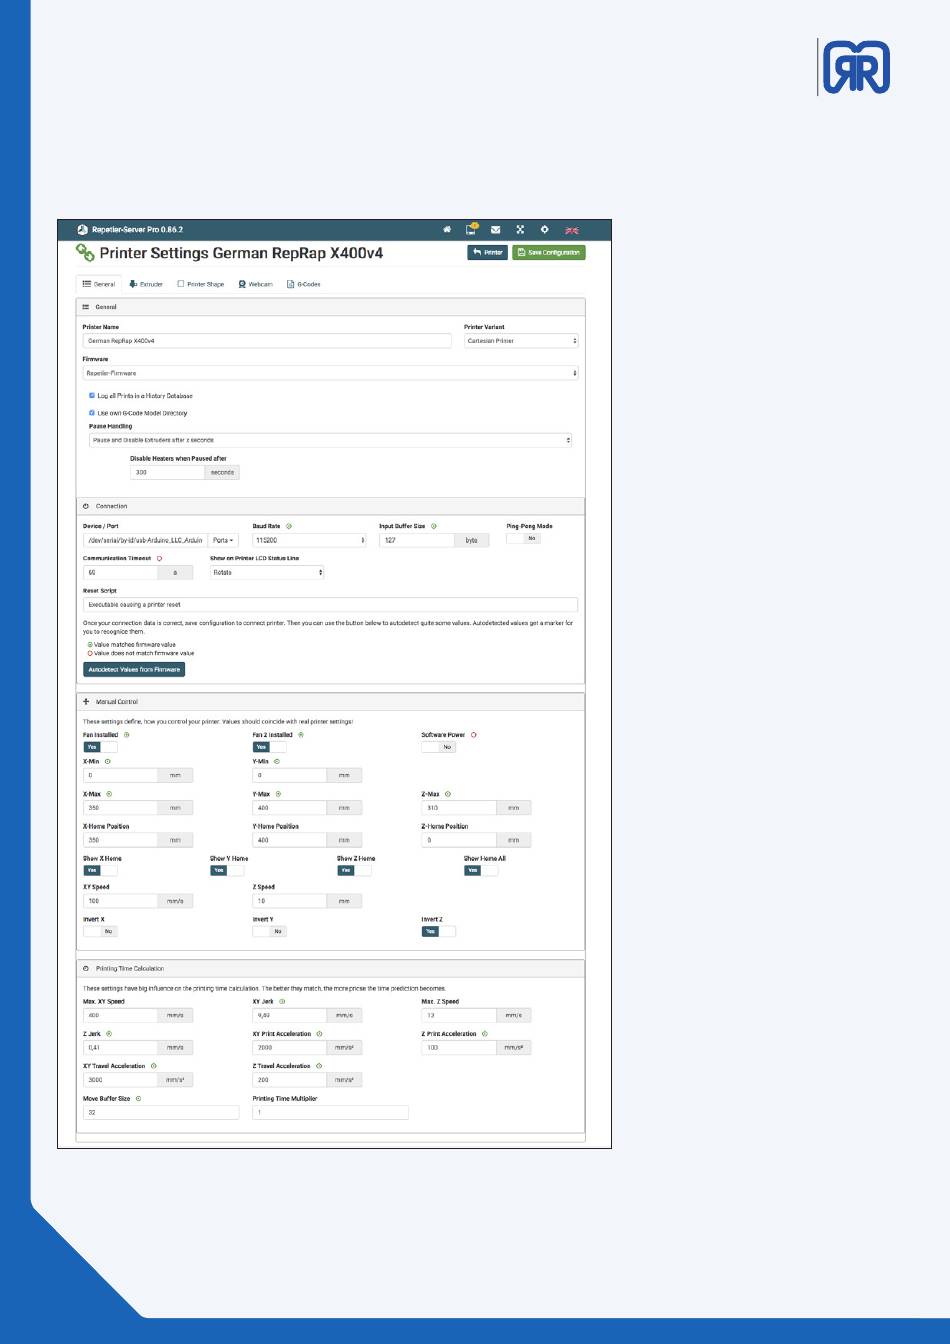The width and height of the screenshot is (950, 1344).
Task: Open the home icon in the top bar
Action: pos(447,230)
